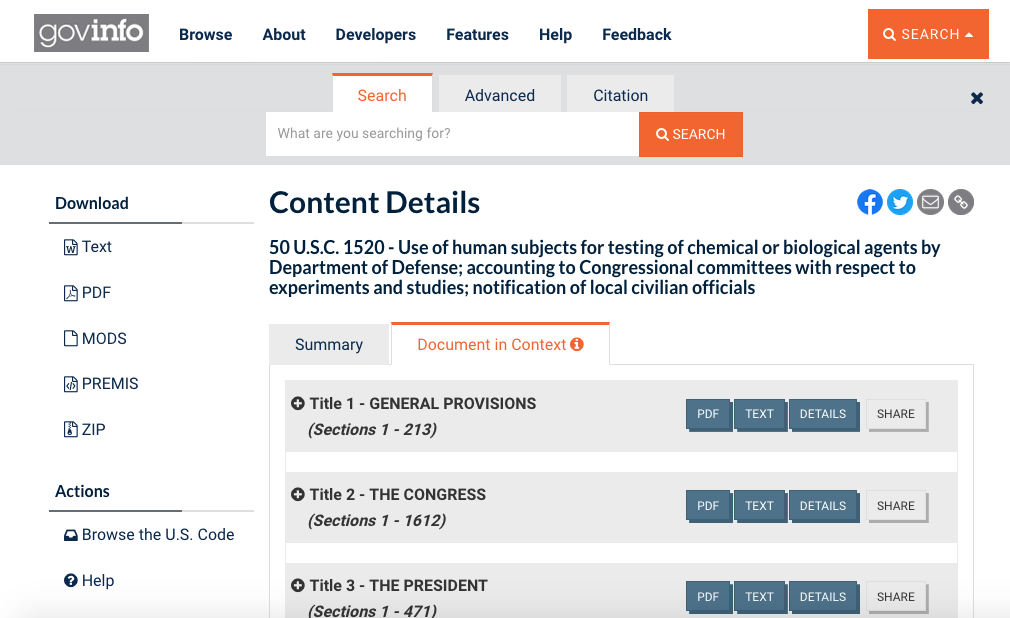Expand Title 2 - The Congress
The height and width of the screenshot is (618, 1010).
pos(298,495)
